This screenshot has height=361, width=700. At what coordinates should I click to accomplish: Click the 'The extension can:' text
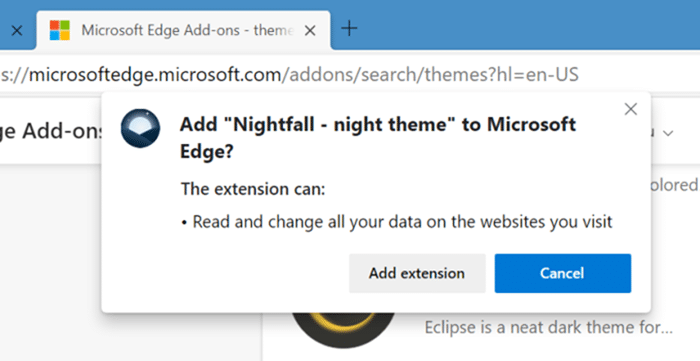(x=253, y=189)
